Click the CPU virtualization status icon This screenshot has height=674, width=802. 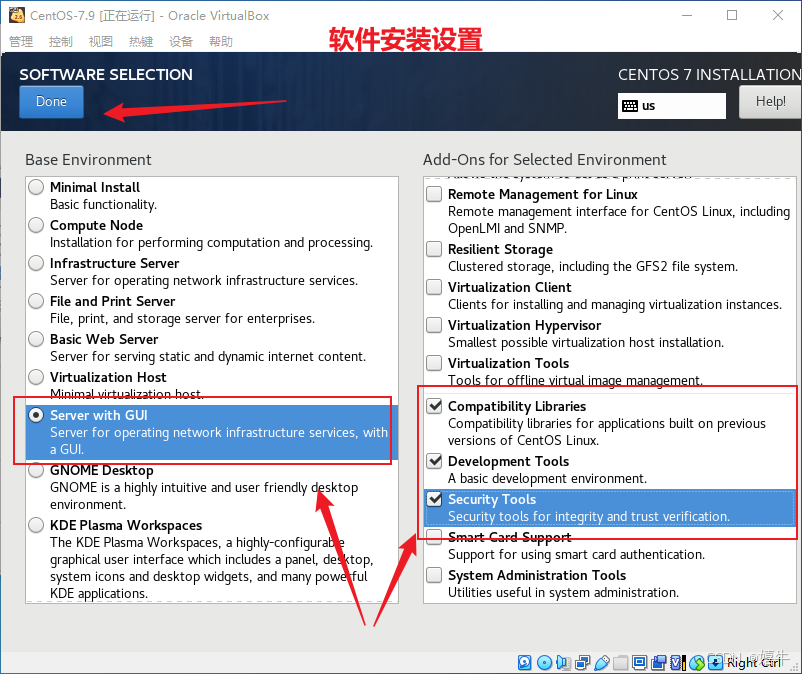678,663
